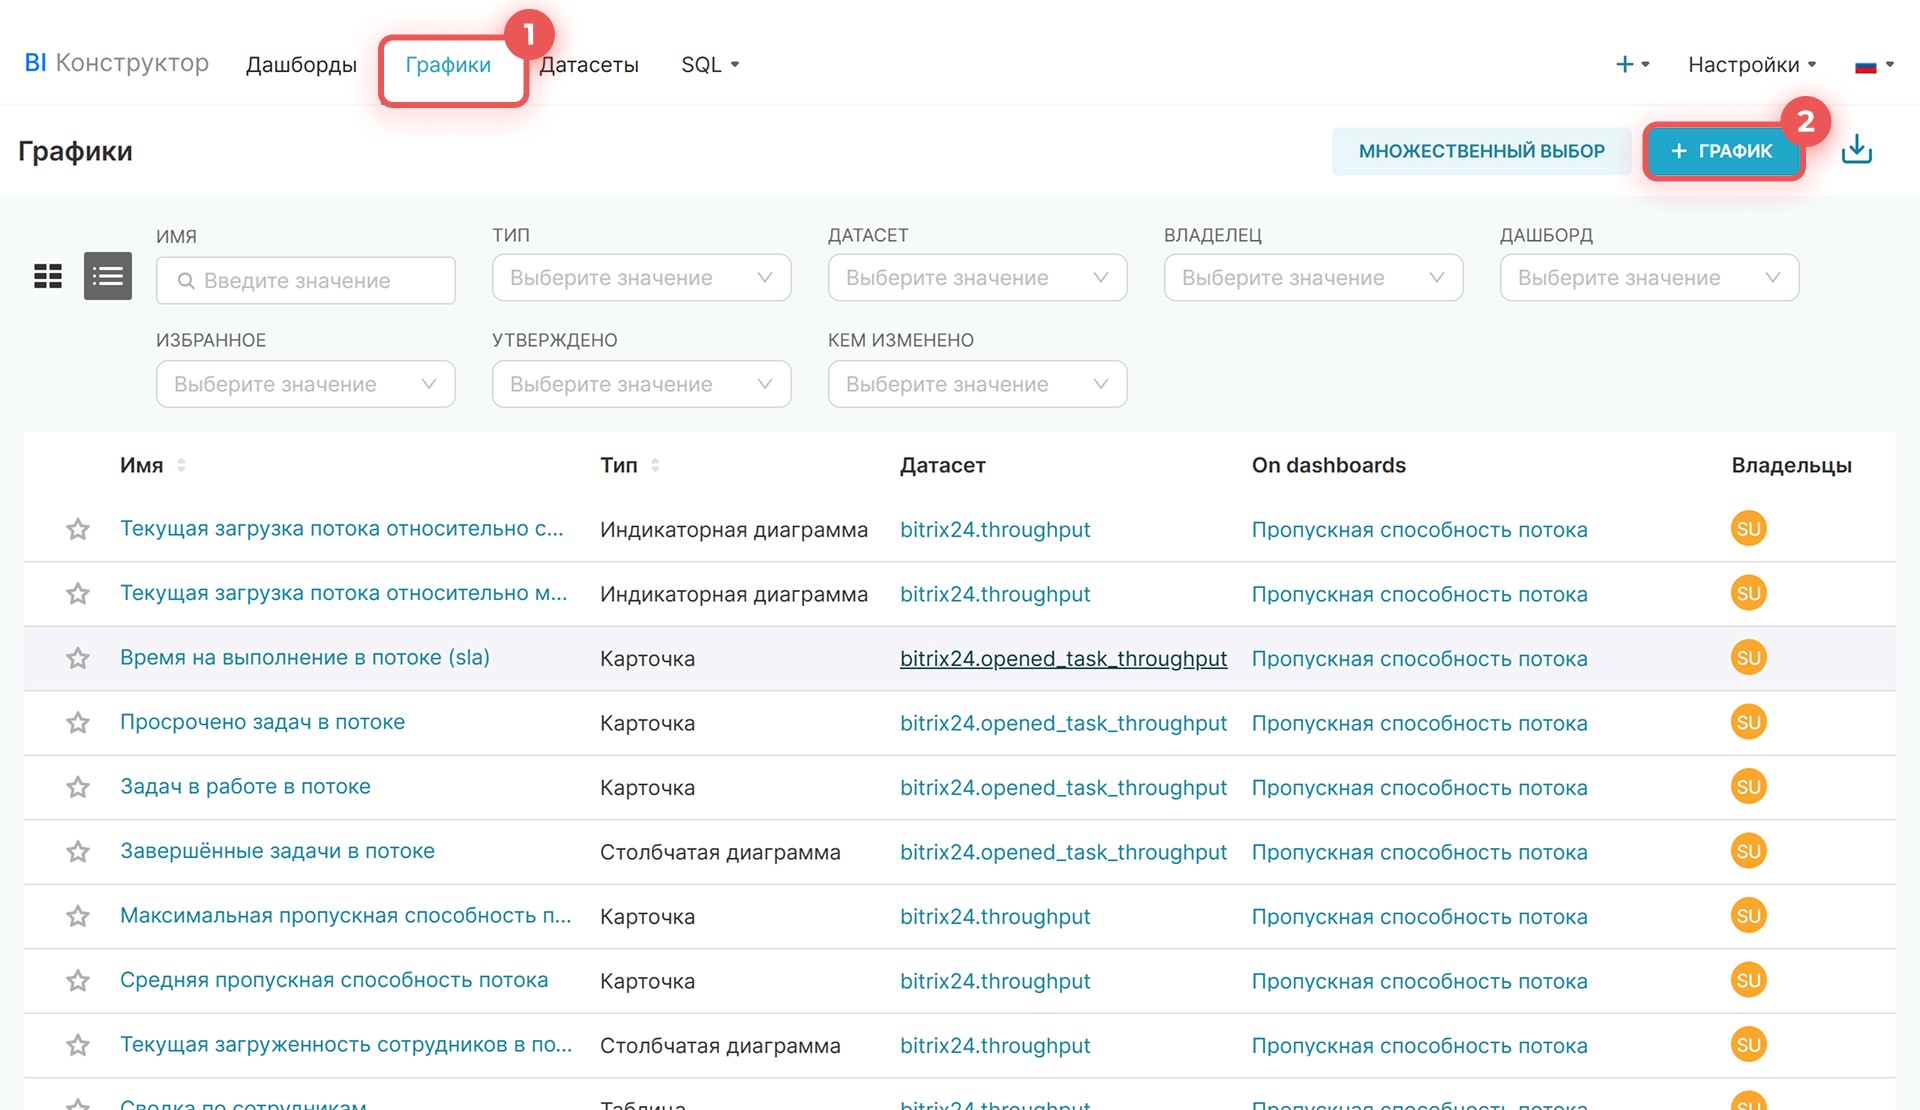Sort by Имя column arrows
Screen dimensions: 1920x1110
[x=181, y=465]
